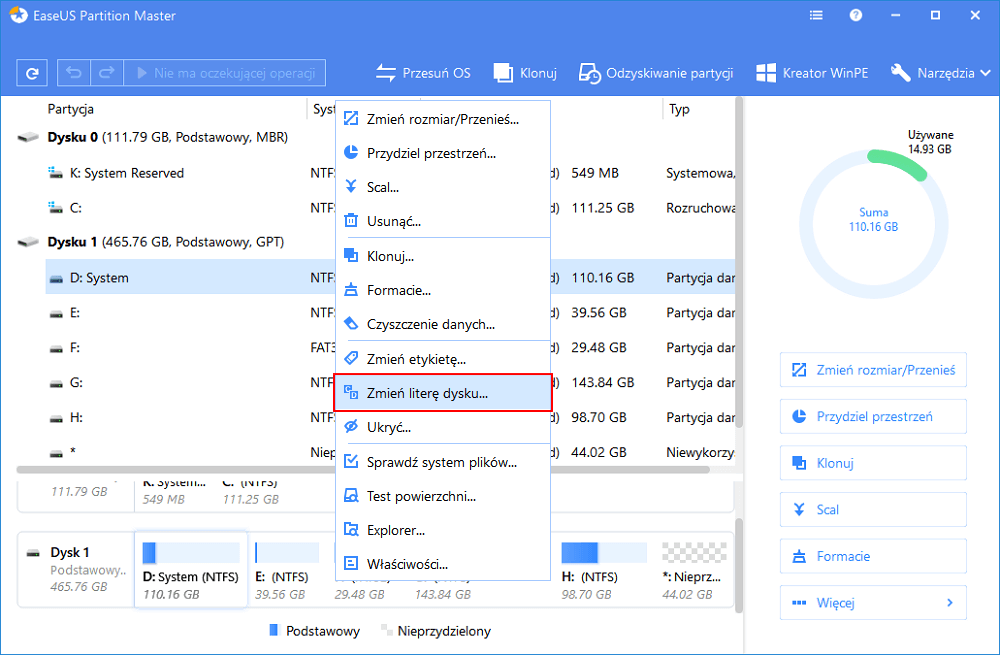Click Formacie button in side panel
1000x655 pixels.
(873, 556)
